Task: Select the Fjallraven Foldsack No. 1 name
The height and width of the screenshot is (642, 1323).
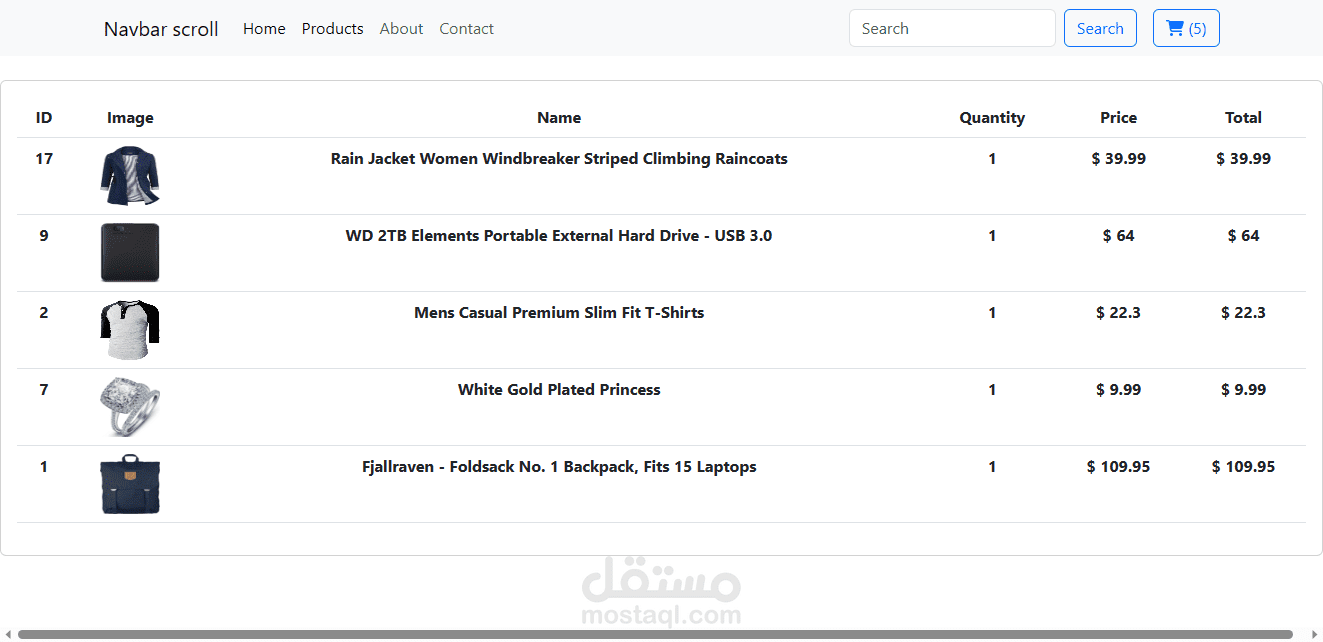Action: click(x=559, y=467)
